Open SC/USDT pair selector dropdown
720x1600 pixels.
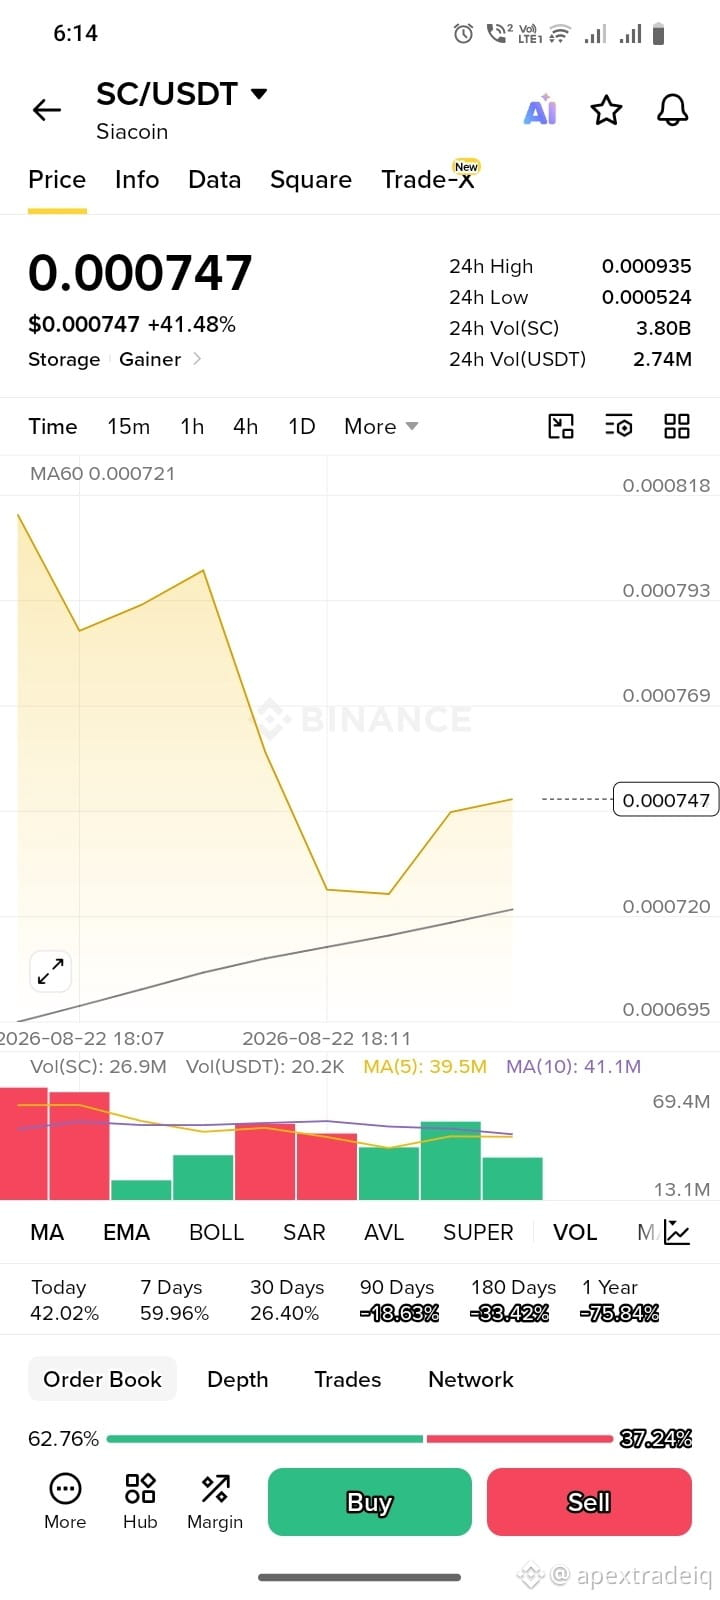coord(259,94)
